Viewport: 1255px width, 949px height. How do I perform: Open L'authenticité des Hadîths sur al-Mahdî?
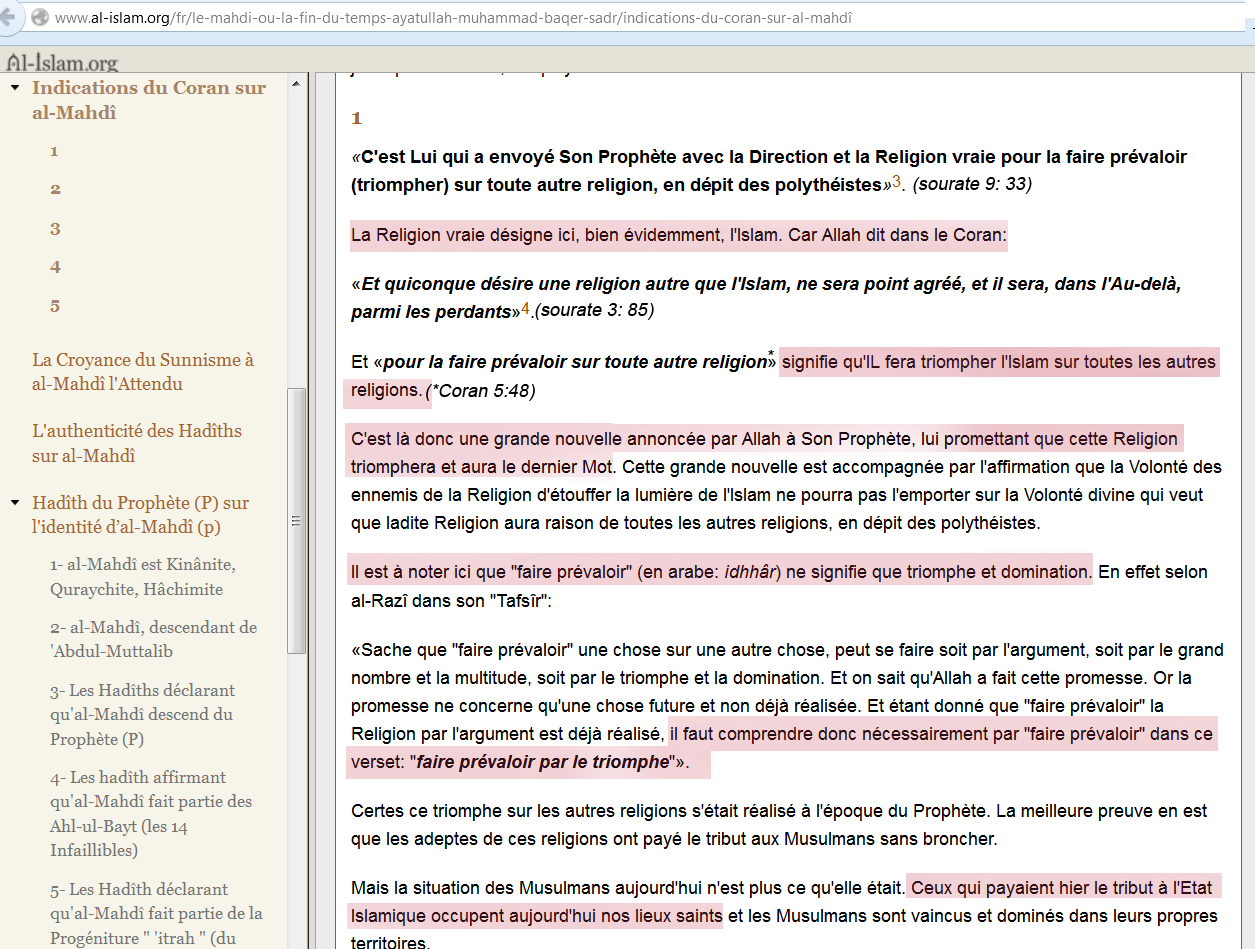point(137,443)
